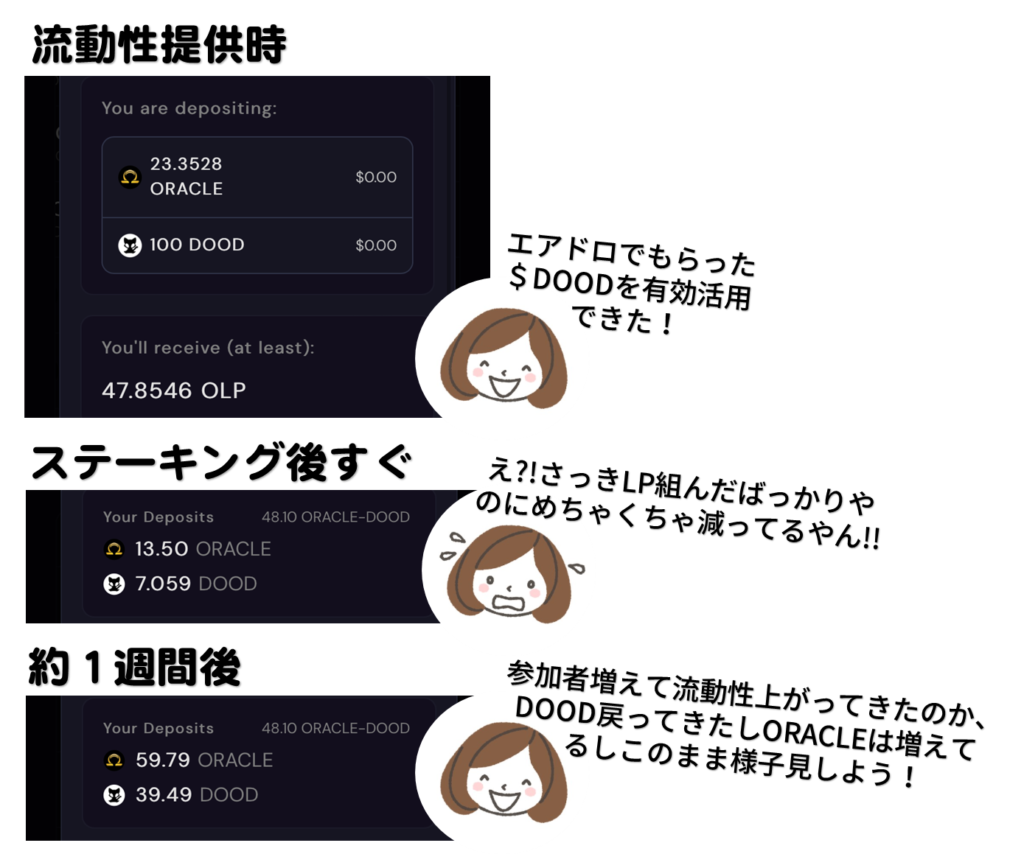Select the 23.3528 ORACLE deposit row
This screenshot has width=1024, height=854.
pyautogui.click(x=257, y=177)
